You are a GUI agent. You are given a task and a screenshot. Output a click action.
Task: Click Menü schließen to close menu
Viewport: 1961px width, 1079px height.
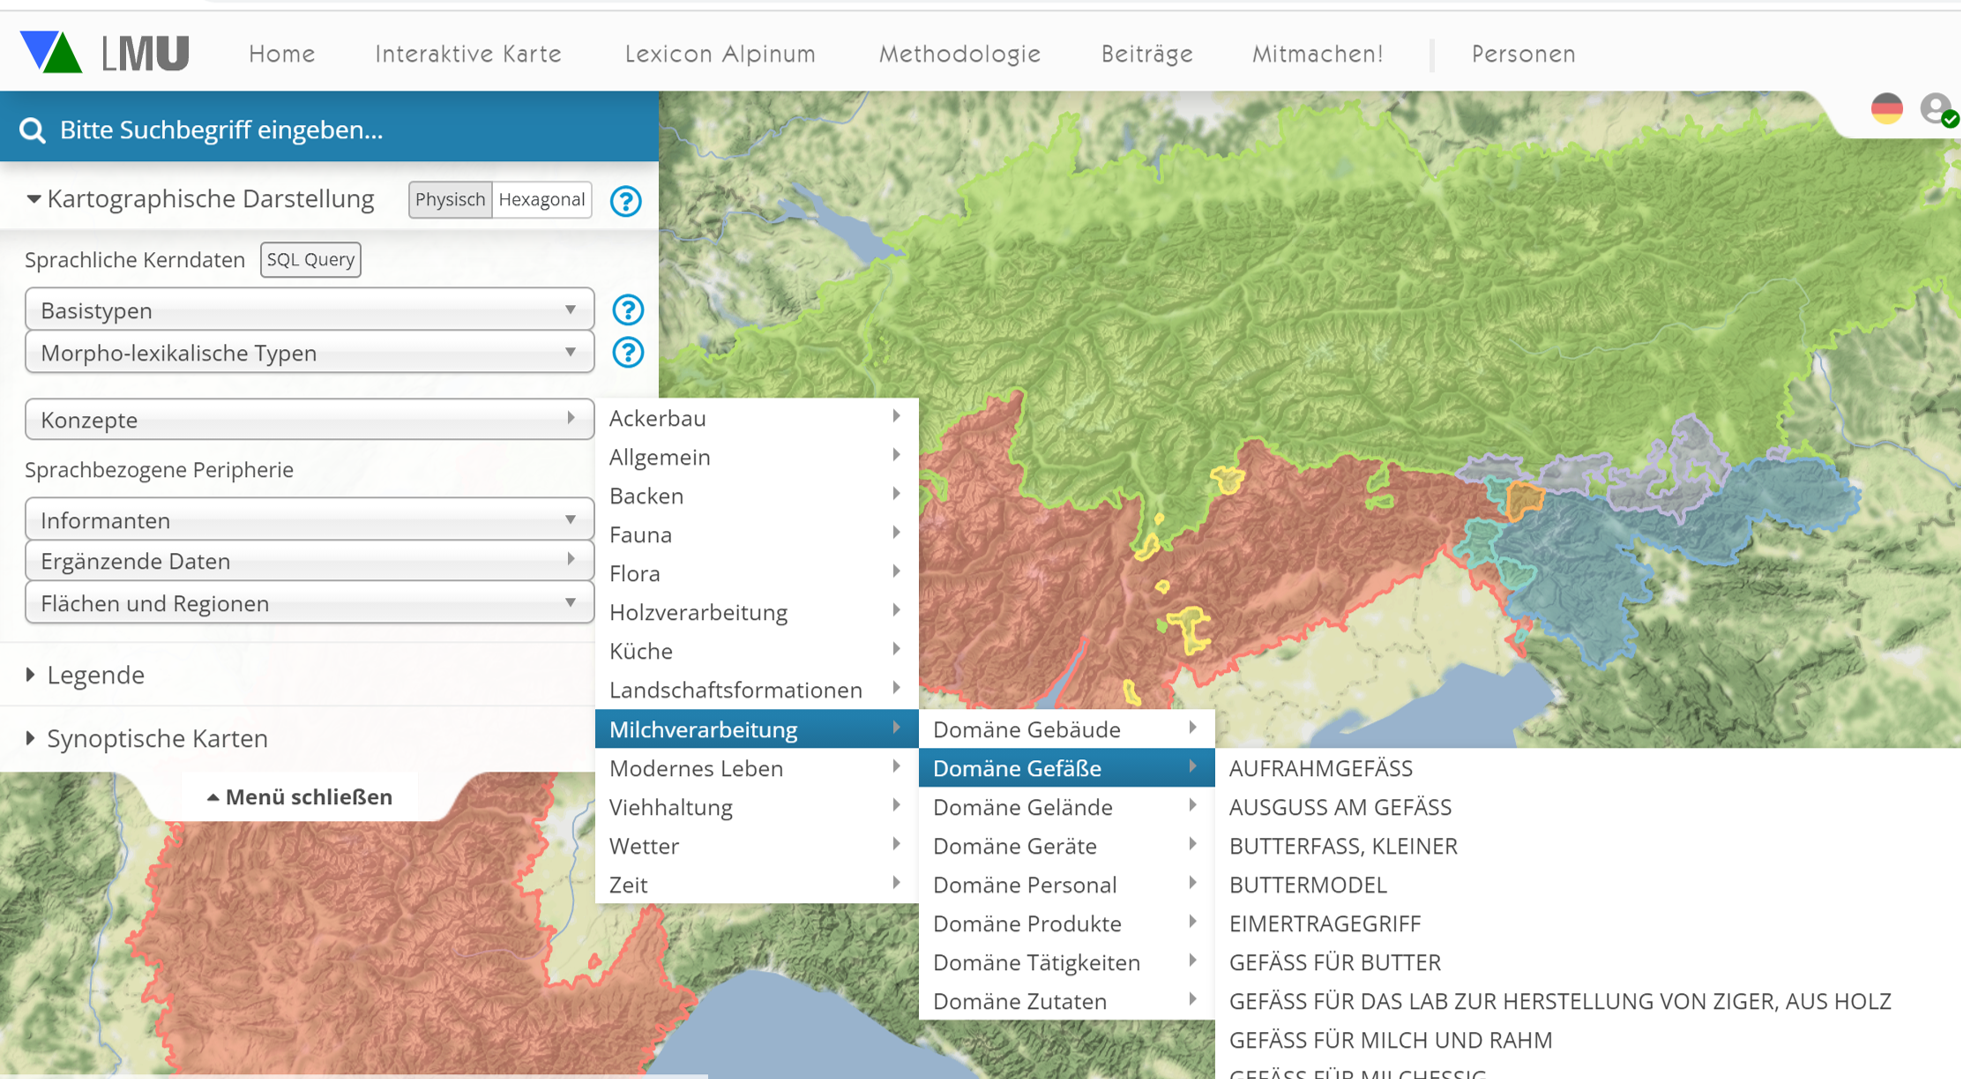point(299,797)
